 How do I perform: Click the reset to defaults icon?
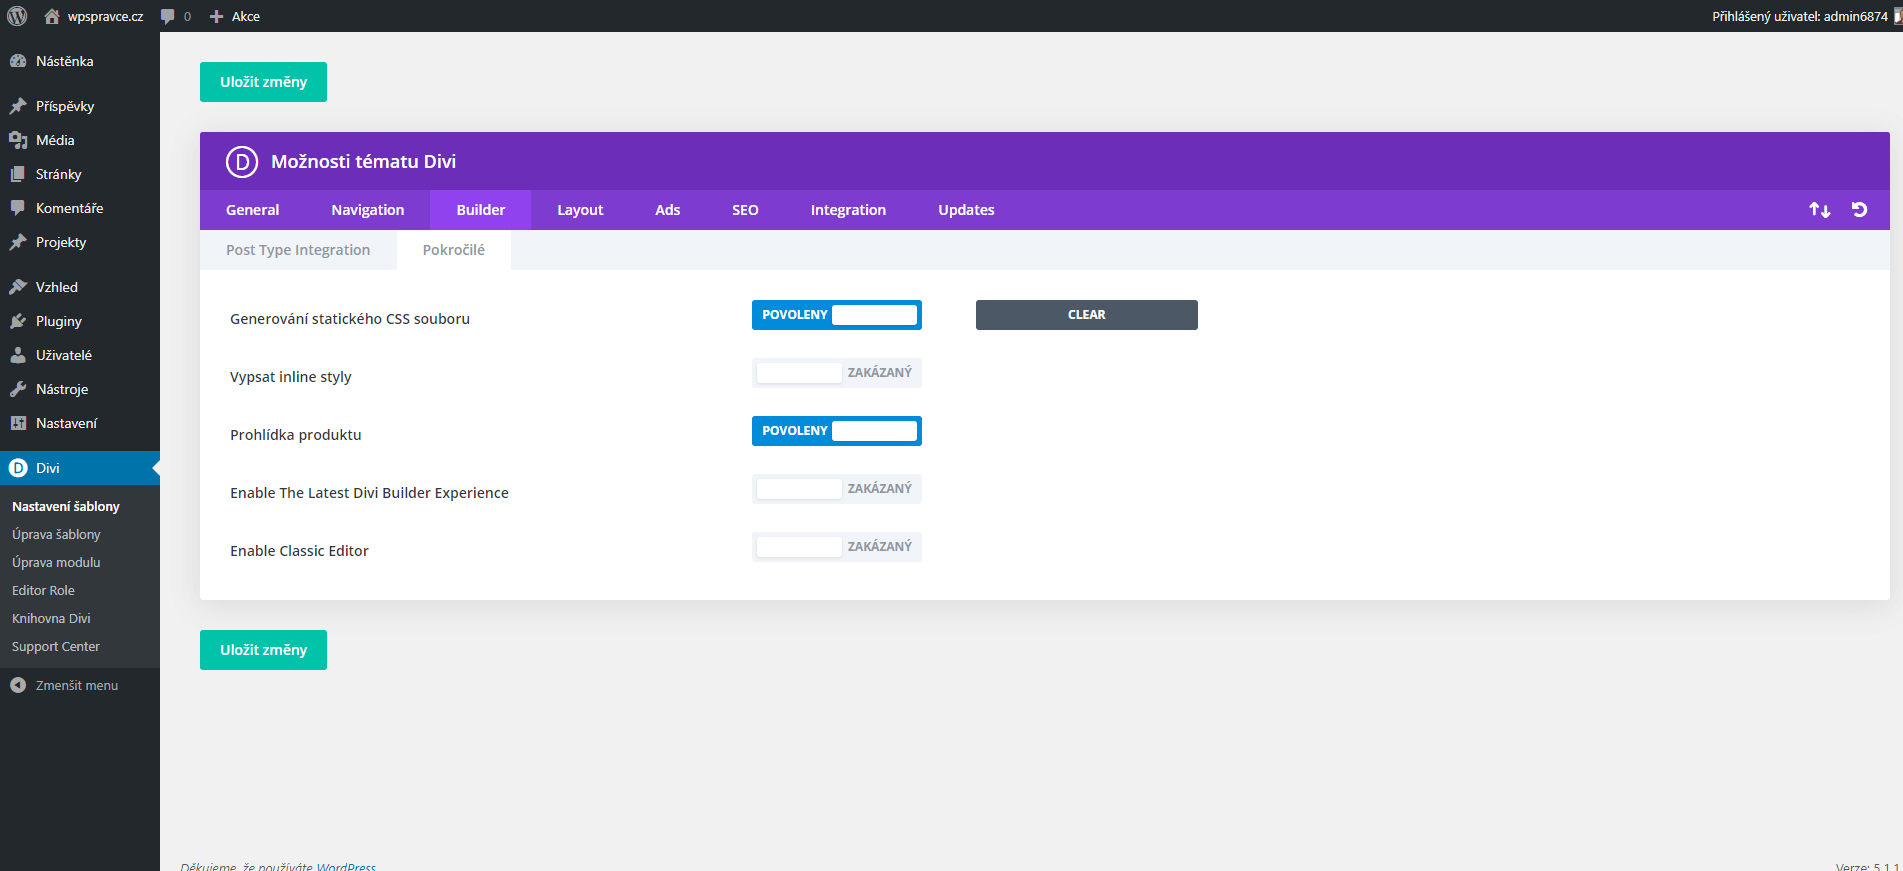point(1860,210)
